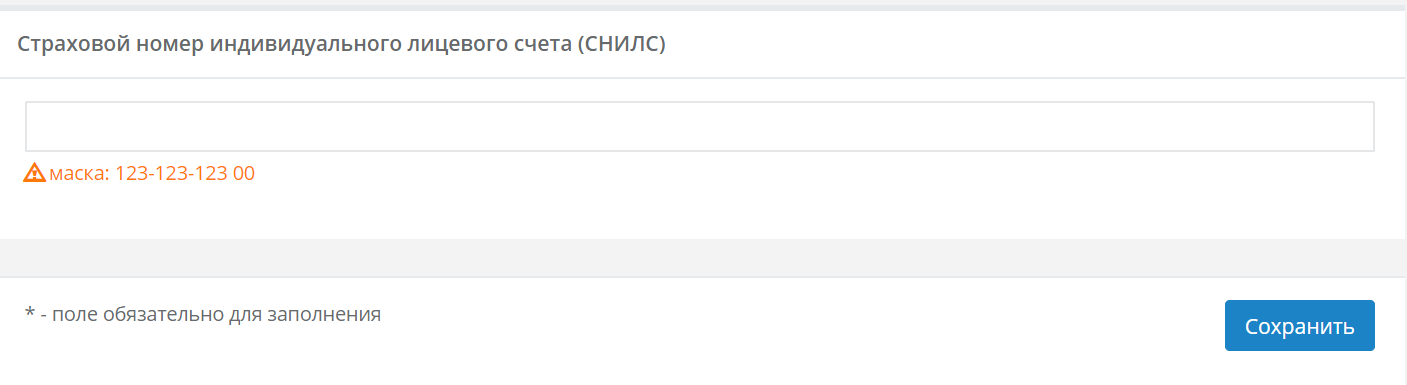1407x385 pixels.
Task: Click the blank footer area left of Сохранить
Action: coord(800,326)
